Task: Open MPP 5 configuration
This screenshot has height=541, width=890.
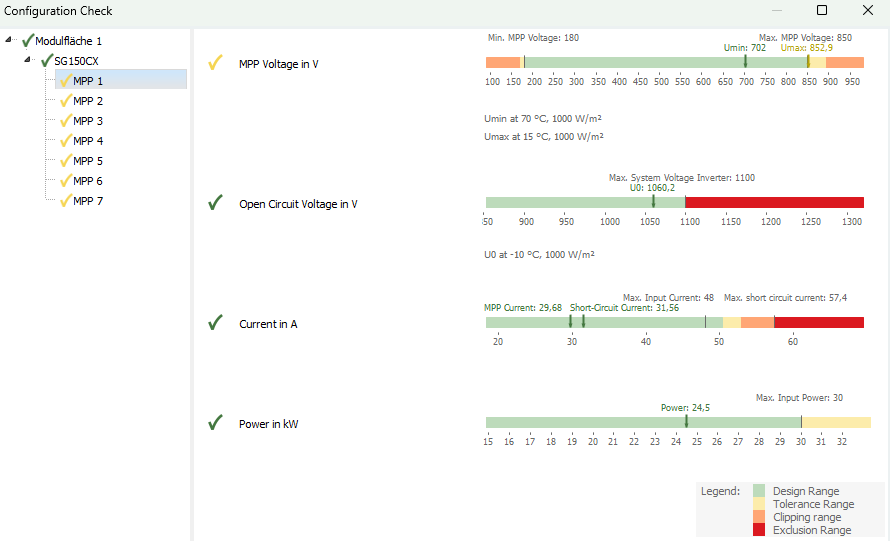Action: [x=88, y=161]
